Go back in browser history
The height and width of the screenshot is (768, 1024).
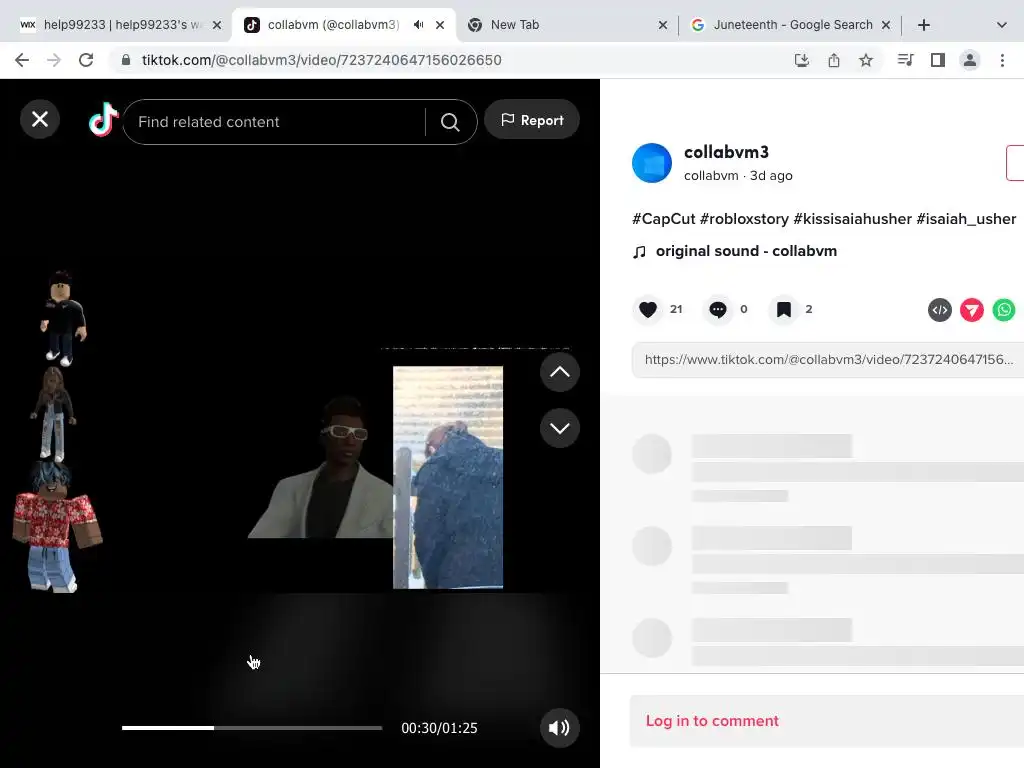(22, 60)
